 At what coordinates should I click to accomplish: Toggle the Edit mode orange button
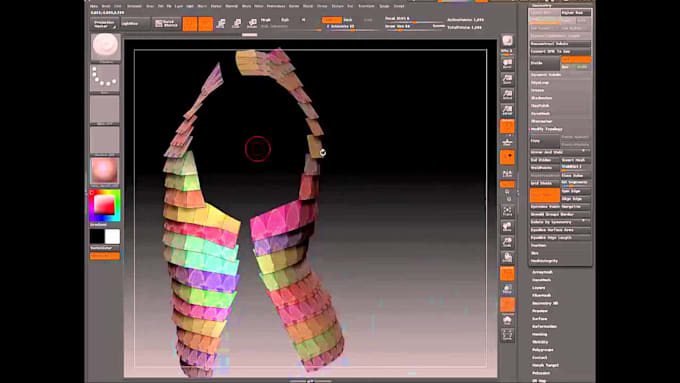click(190, 23)
